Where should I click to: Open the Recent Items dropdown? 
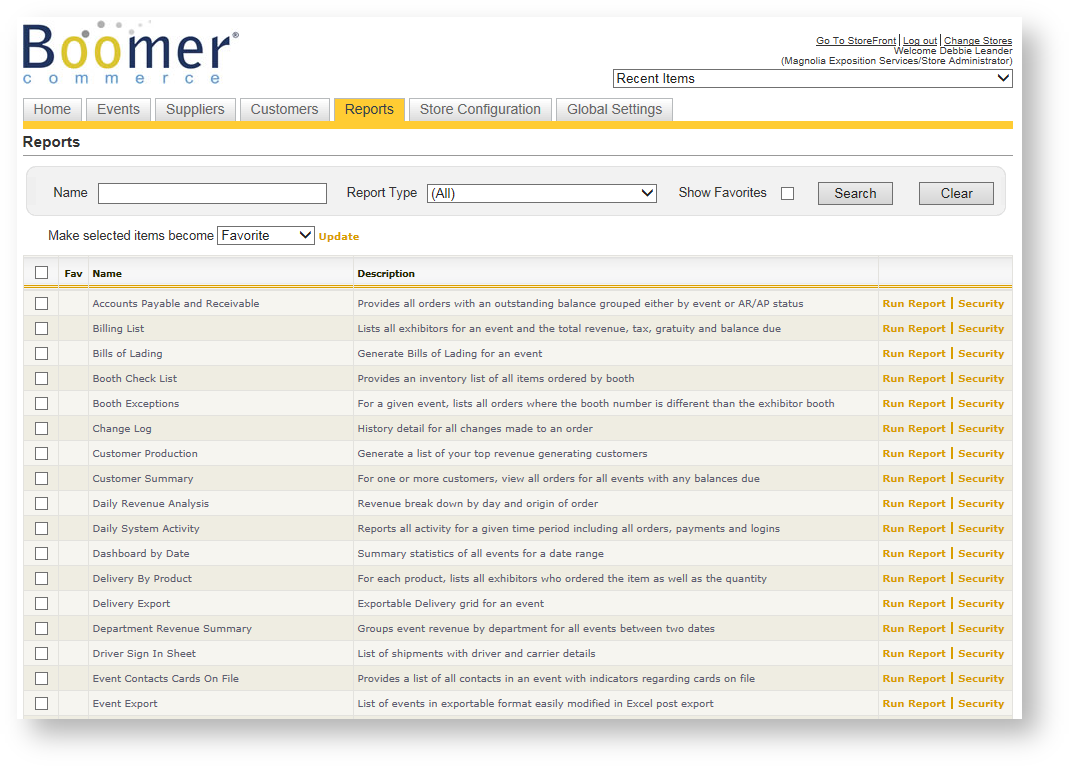coord(812,79)
